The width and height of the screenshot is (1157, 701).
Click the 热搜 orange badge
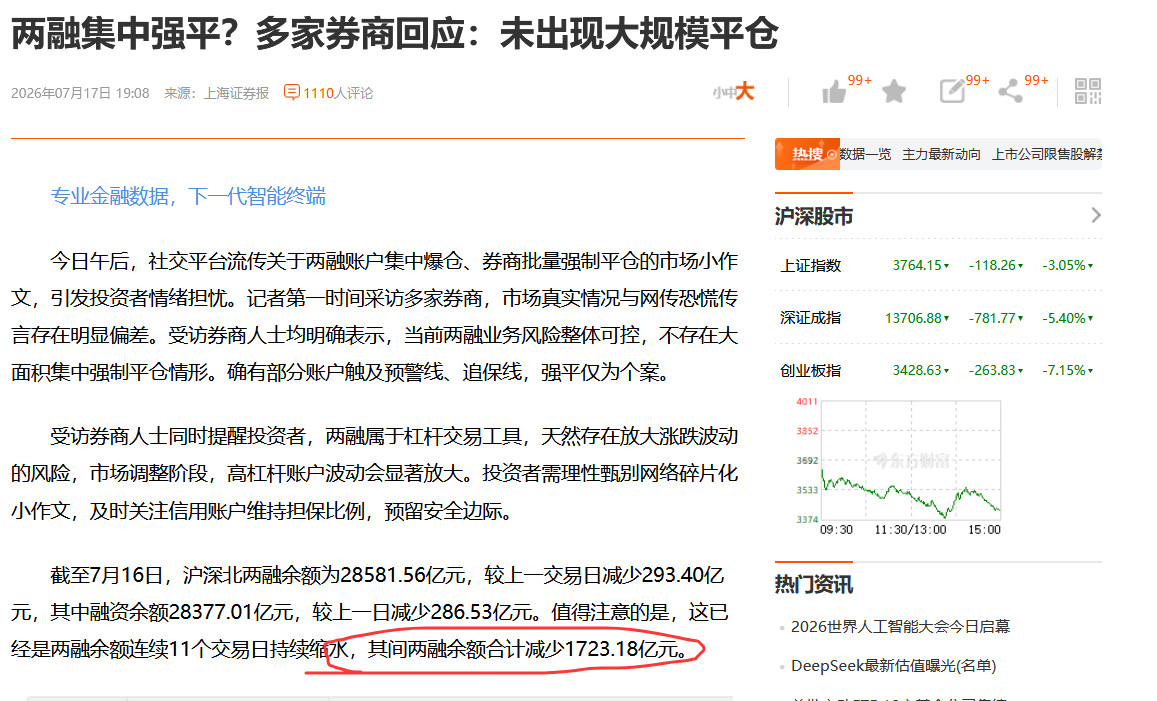tap(807, 154)
